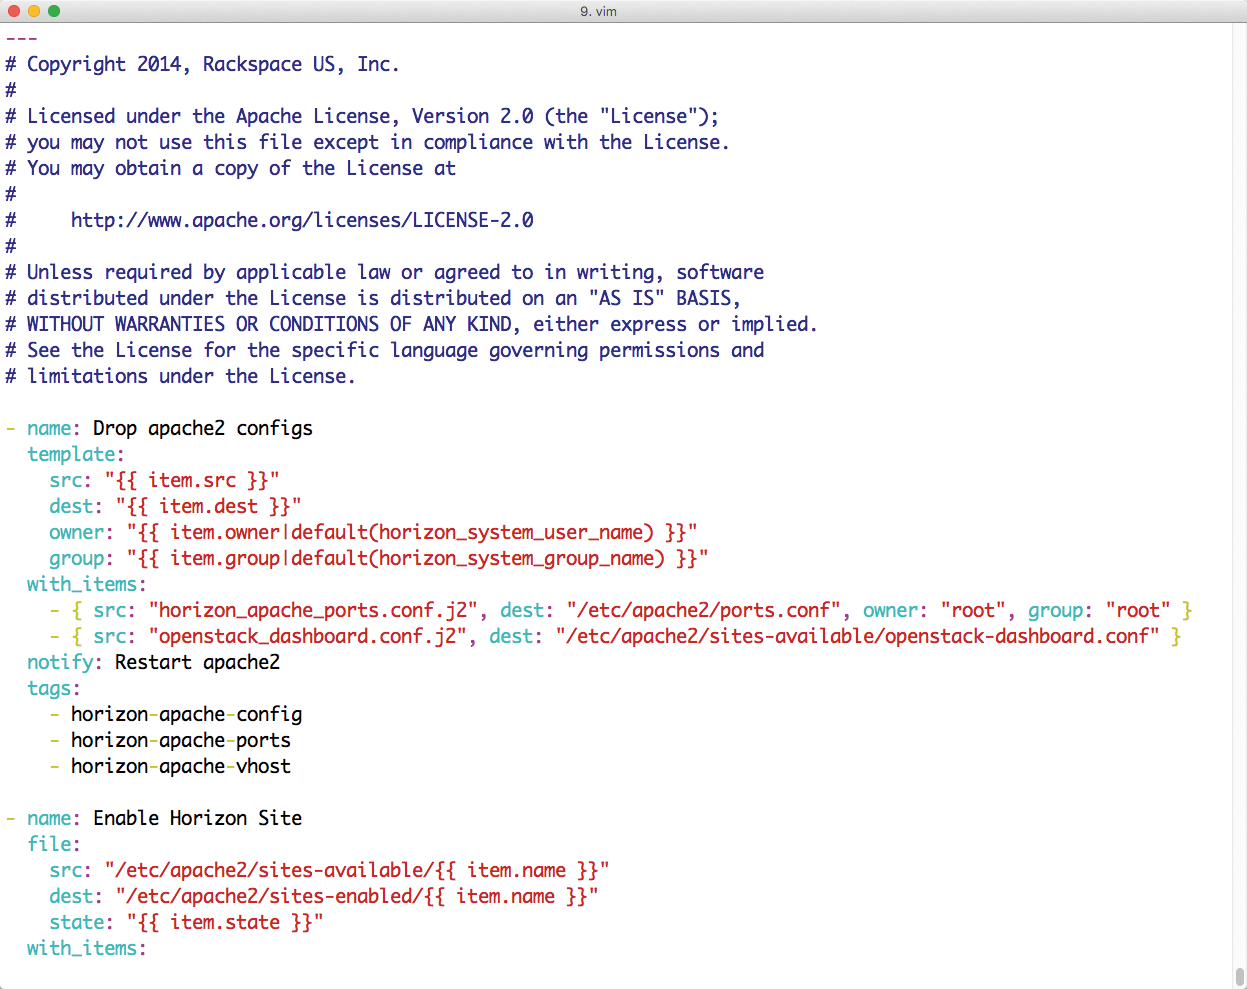Viewport: 1247px width, 989px height.
Task: Open the apache.org LICENSE-2.0 URL
Action: point(301,220)
